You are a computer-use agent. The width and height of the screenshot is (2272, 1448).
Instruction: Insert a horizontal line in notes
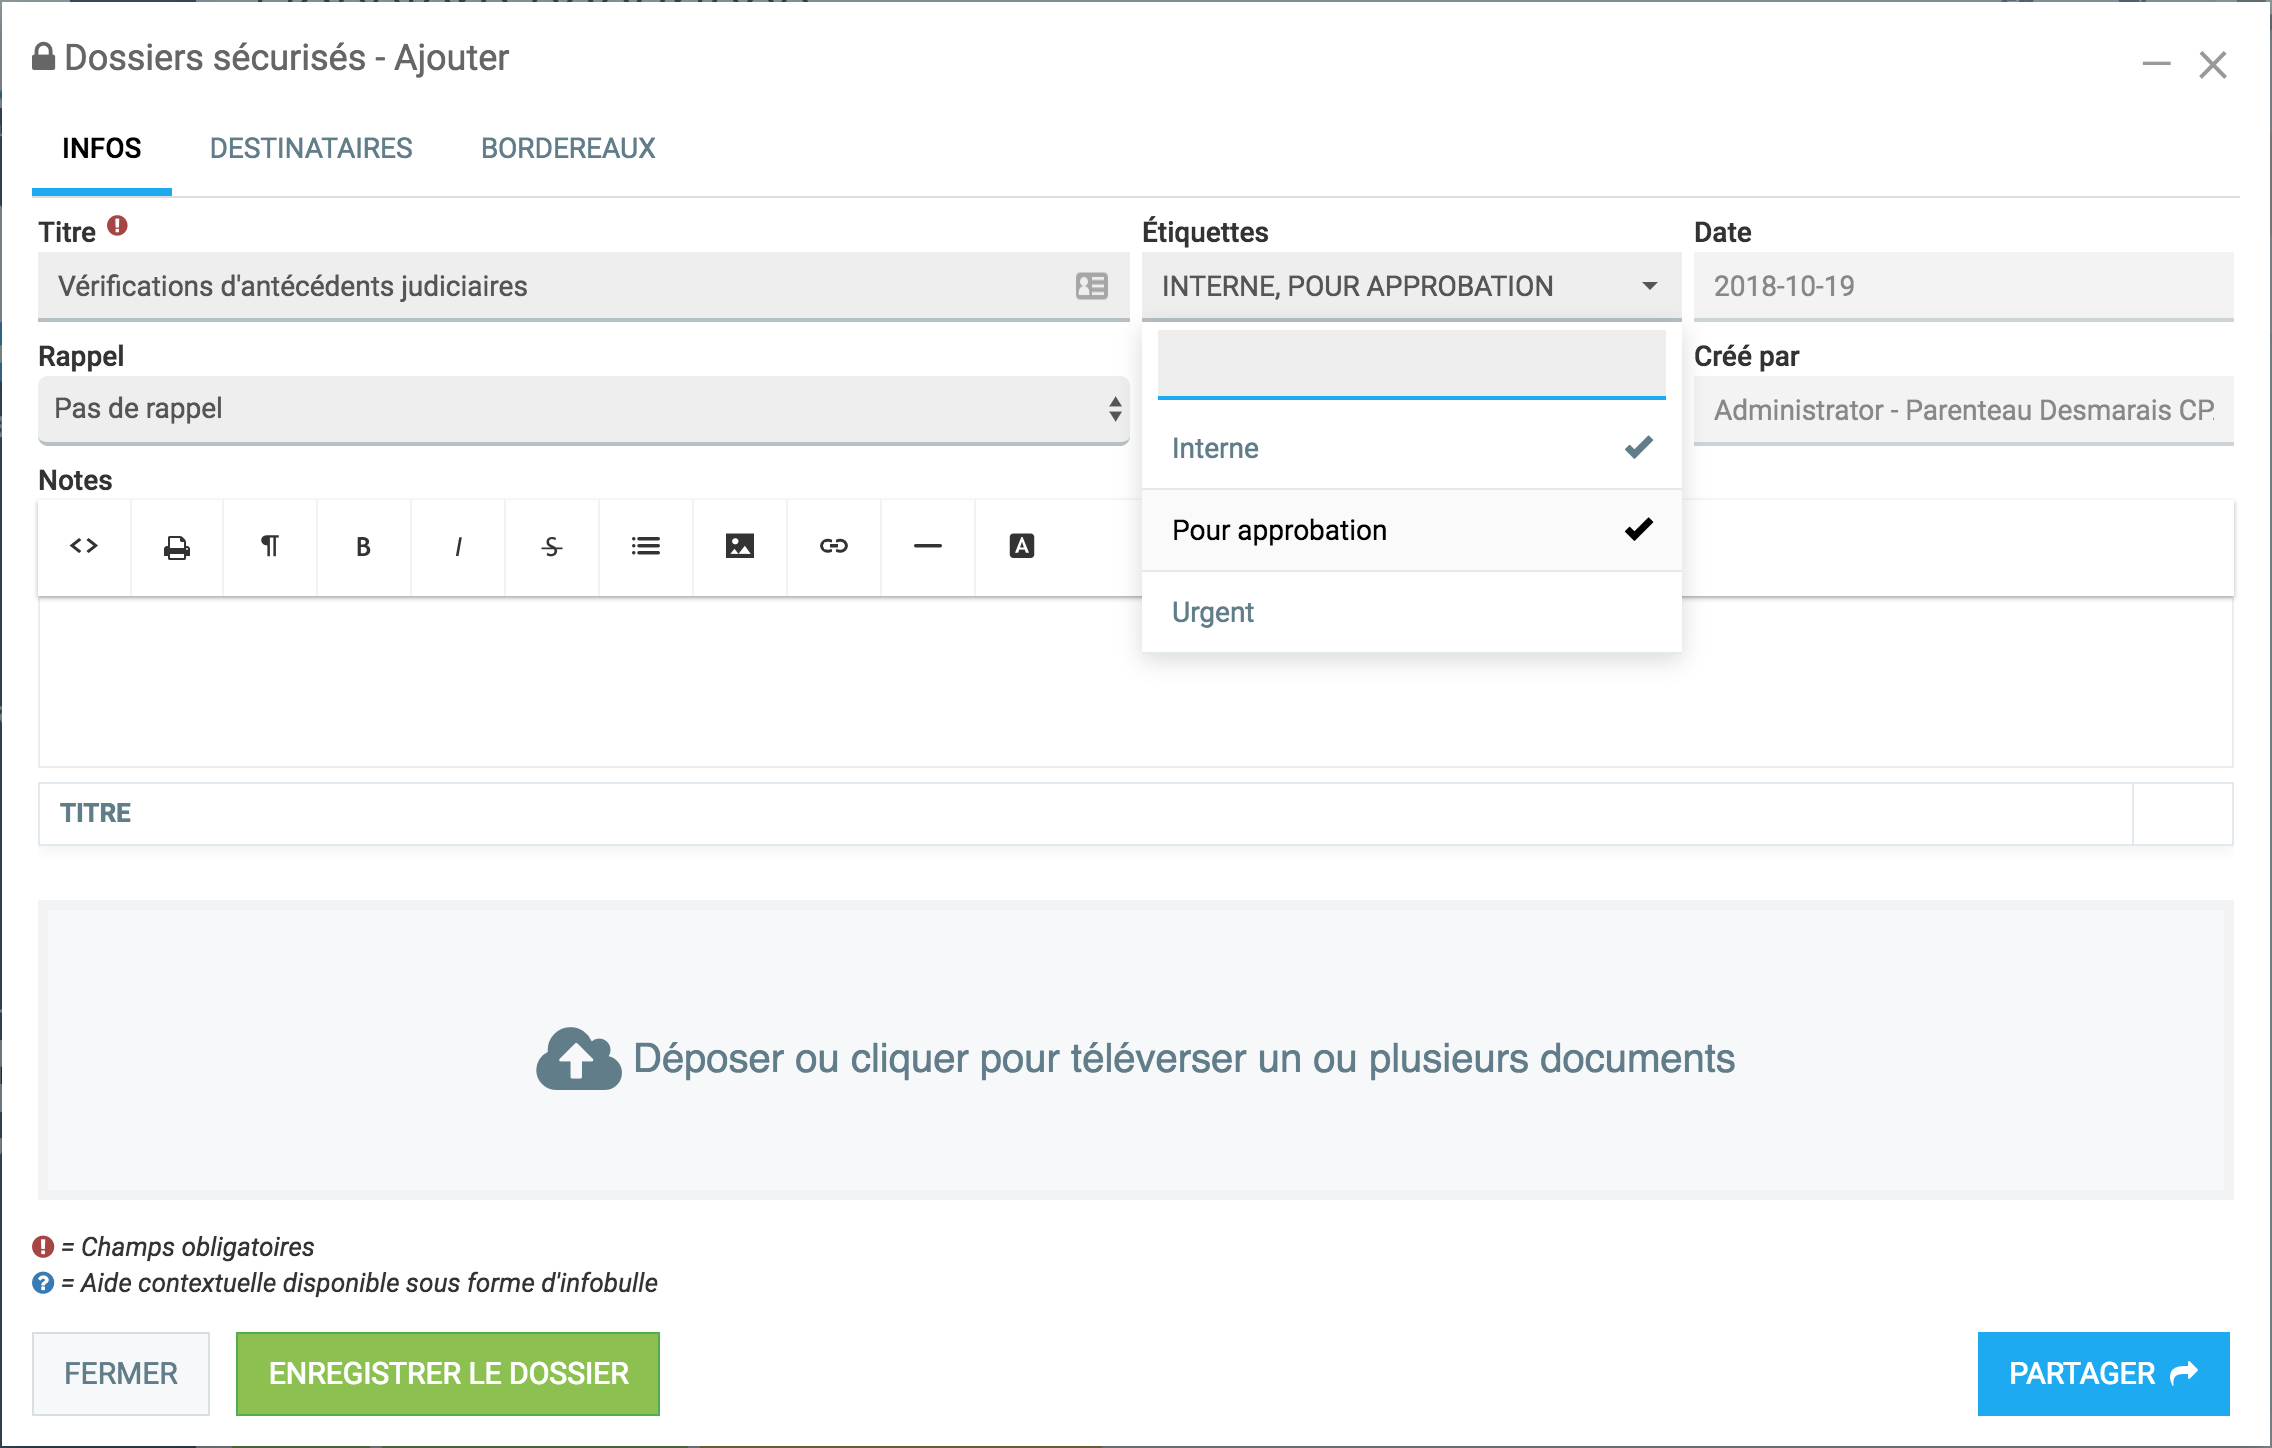(x=928, y=546)
